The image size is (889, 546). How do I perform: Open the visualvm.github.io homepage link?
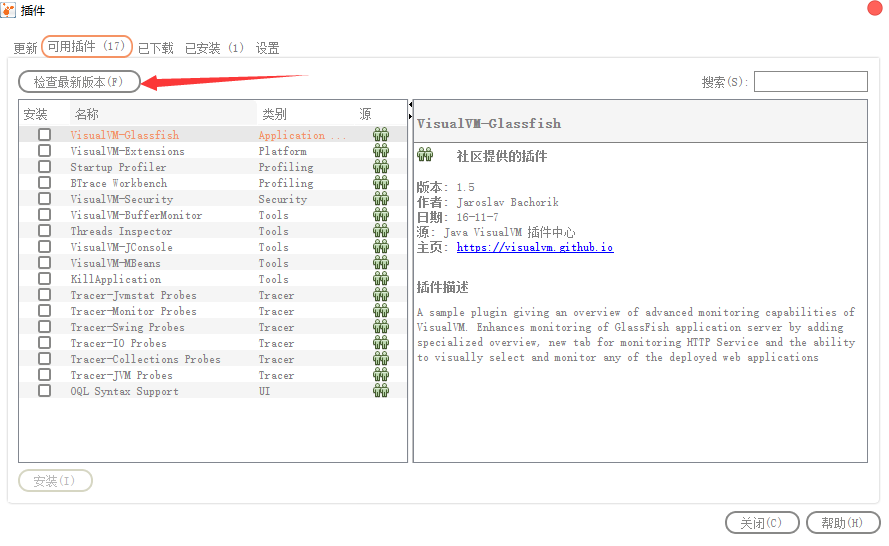pyautogui.click(x=535, y=247)
